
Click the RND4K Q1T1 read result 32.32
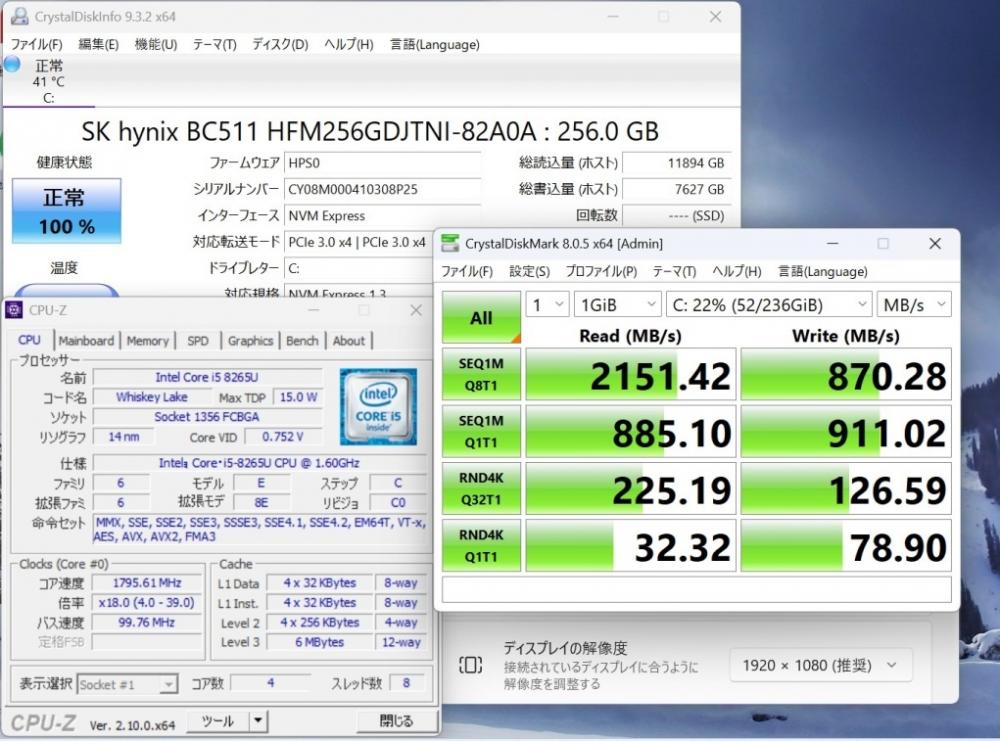point(631,546)
